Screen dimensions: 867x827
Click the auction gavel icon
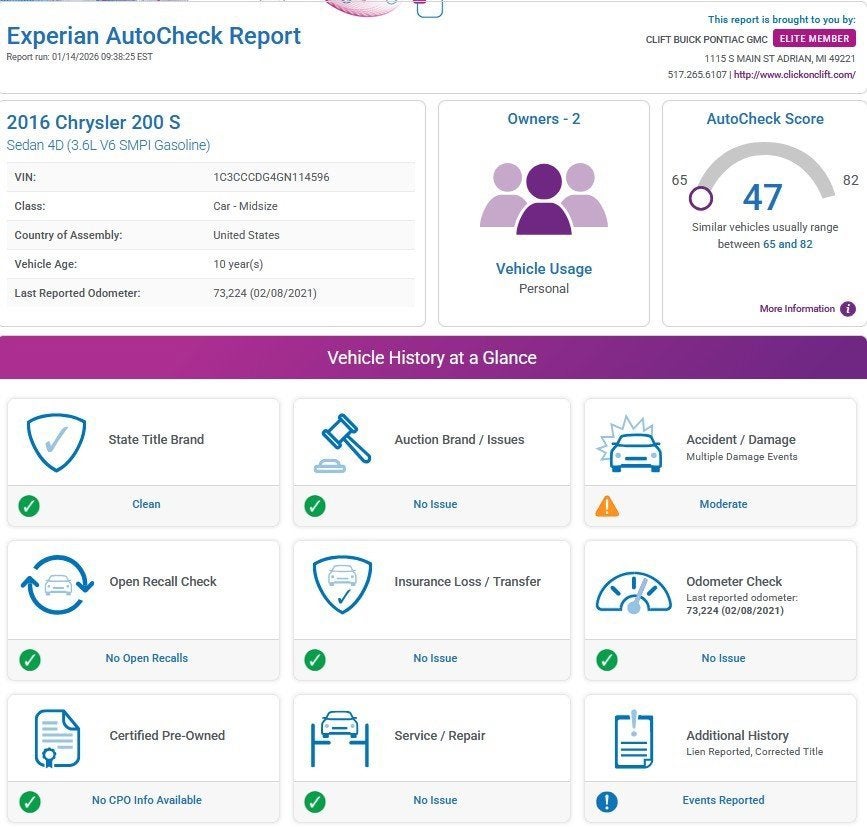pyautogui.click(x=343, y=442)
